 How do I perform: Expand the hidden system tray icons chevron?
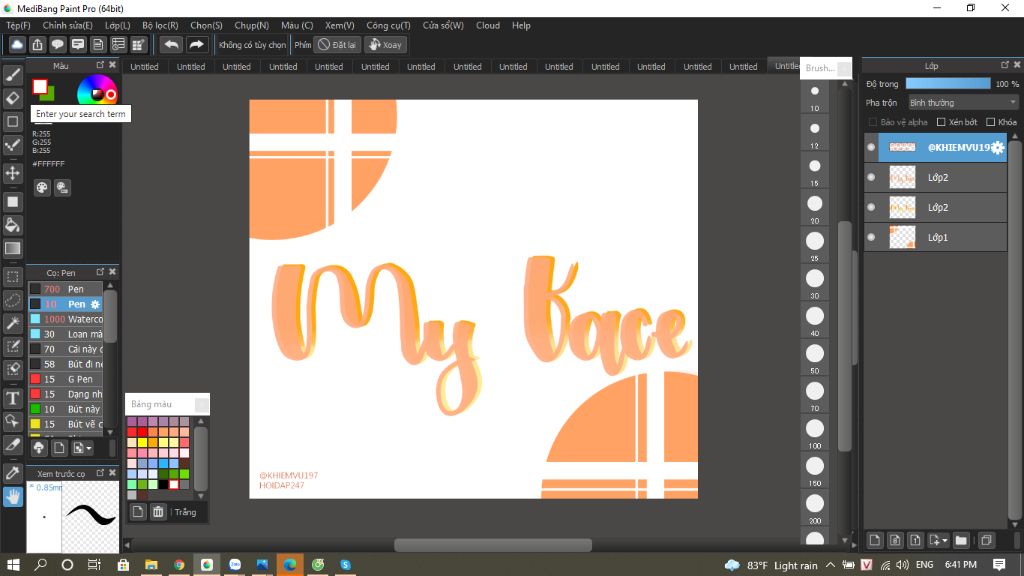(830, 565)
